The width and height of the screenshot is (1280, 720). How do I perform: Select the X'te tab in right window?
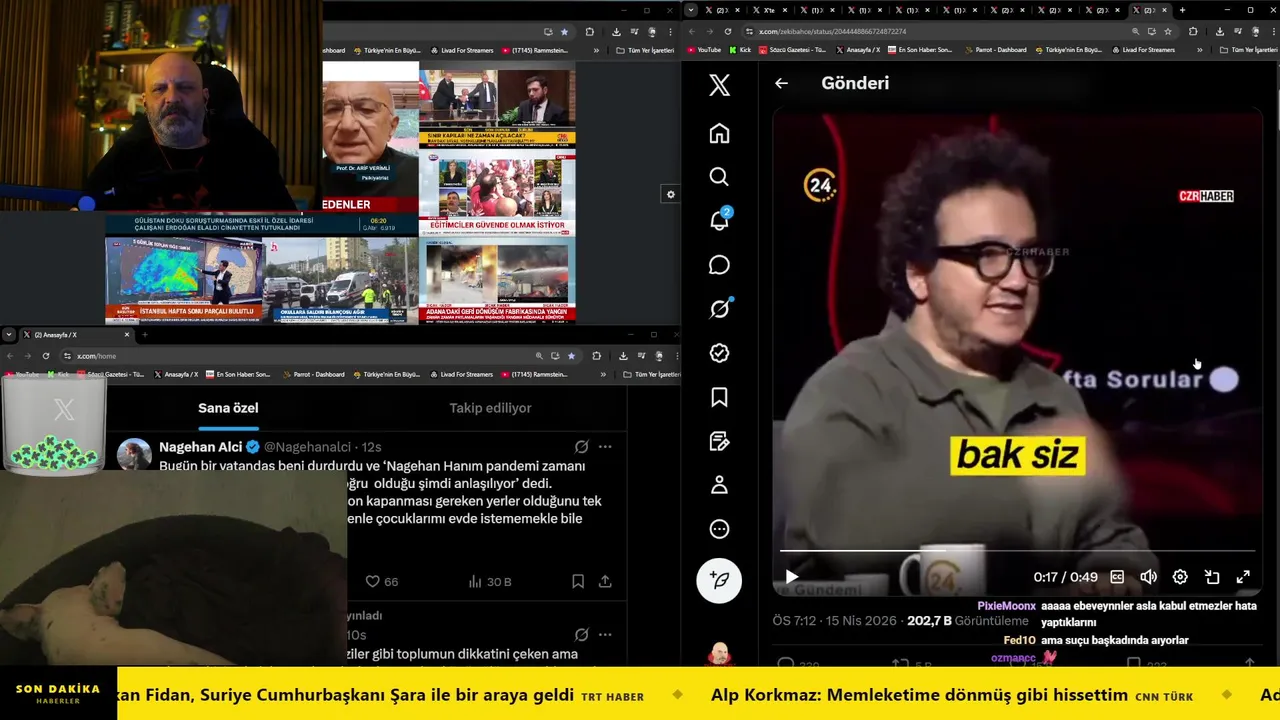[769, 10]
